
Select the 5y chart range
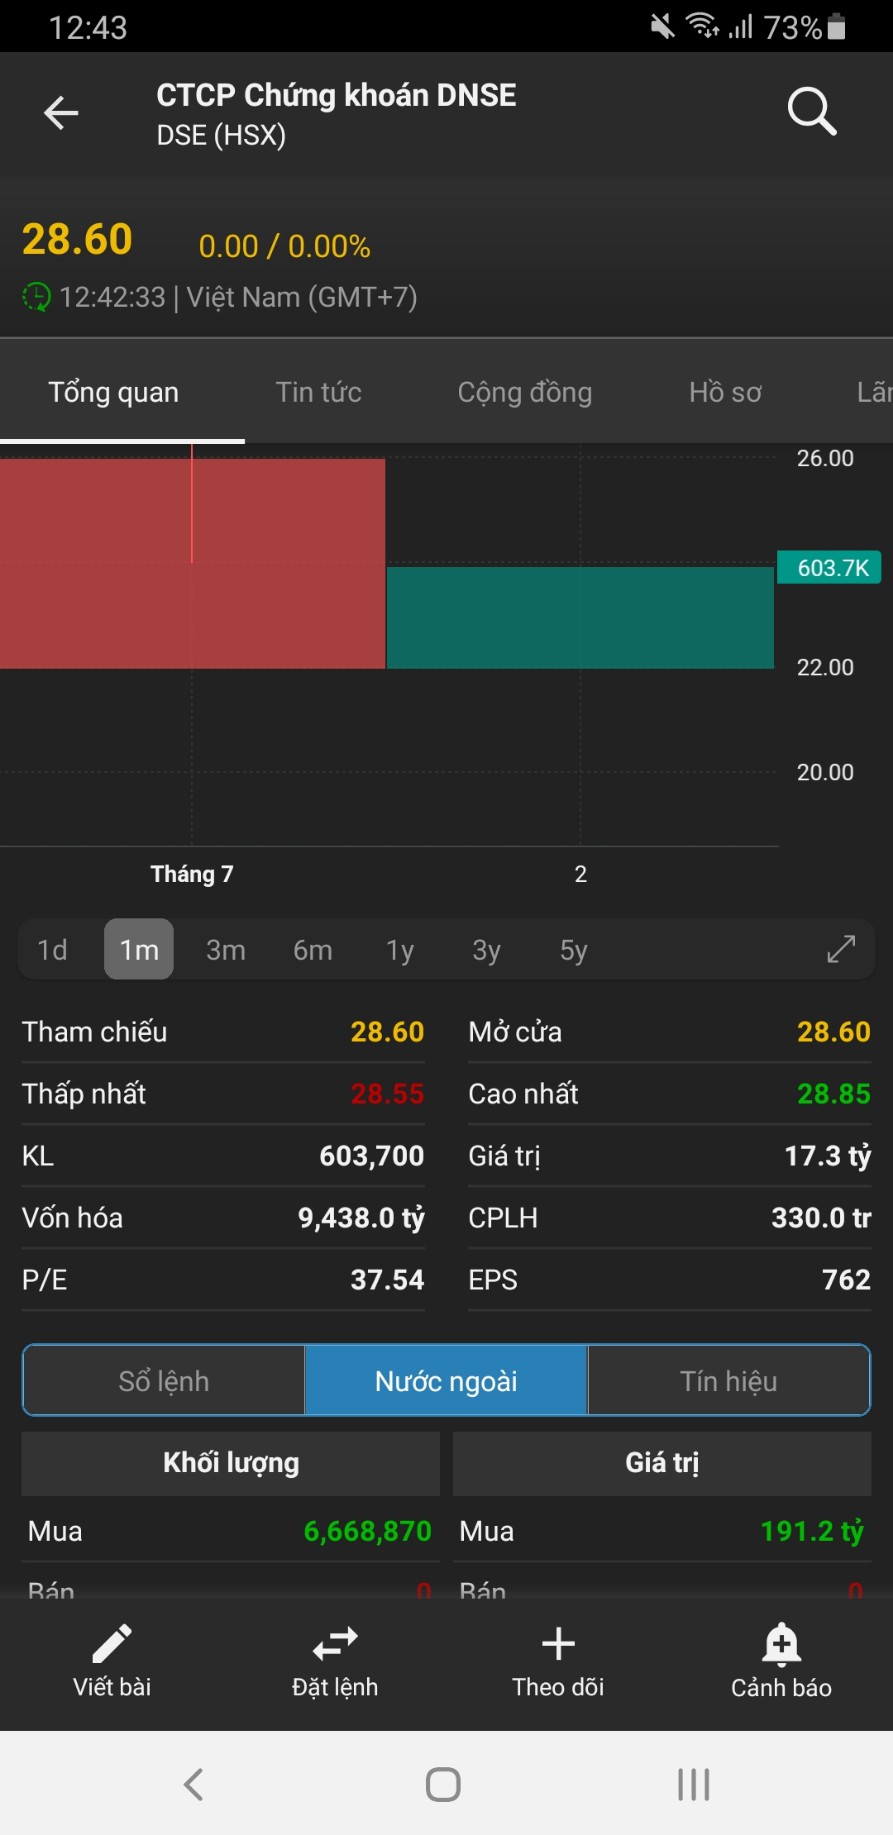click(x=573, y=949)
